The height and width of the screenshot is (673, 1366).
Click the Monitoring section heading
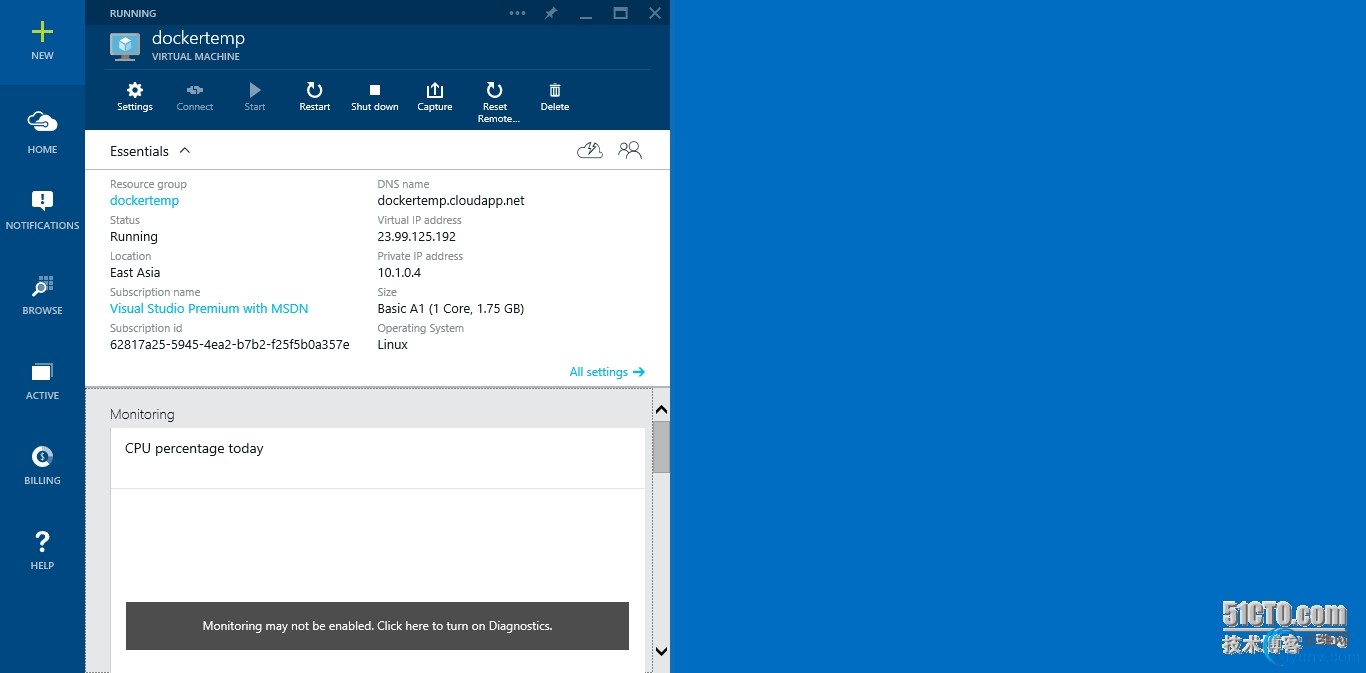tap(142, 414)
